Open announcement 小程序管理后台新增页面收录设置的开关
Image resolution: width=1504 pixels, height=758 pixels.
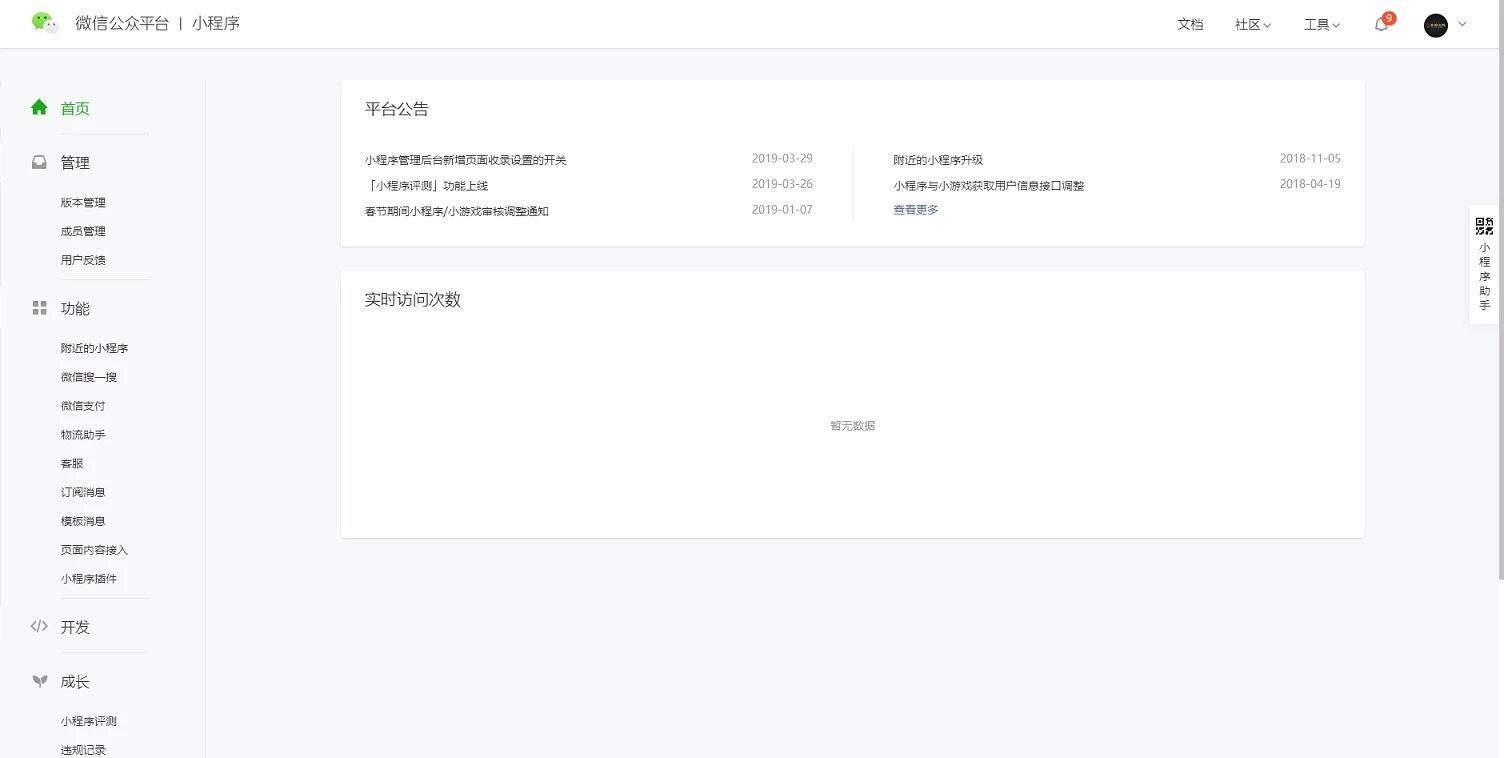click(466, 160)
